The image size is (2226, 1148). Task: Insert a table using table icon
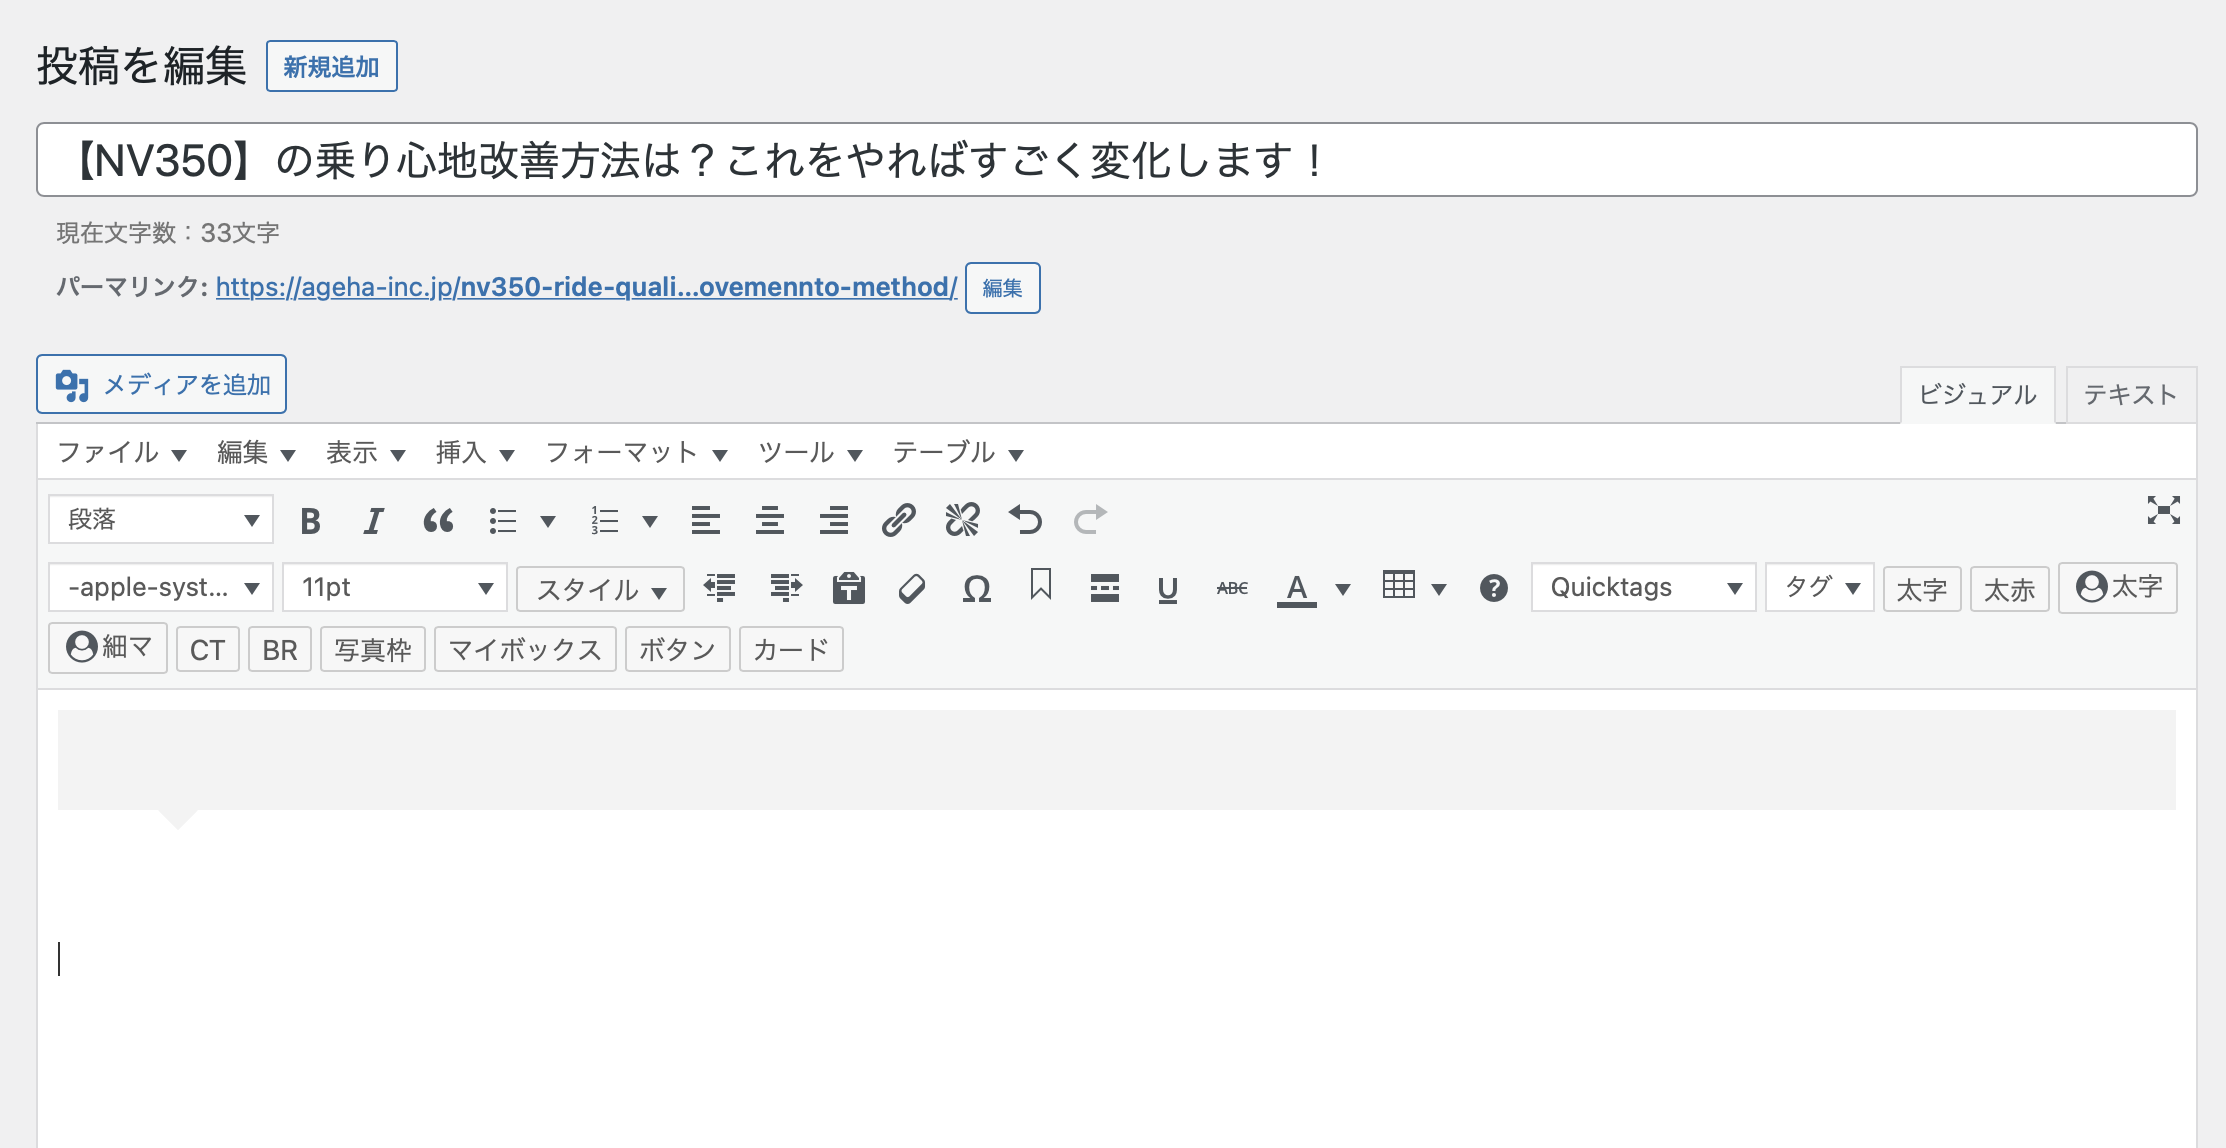tap(1398, 587)
